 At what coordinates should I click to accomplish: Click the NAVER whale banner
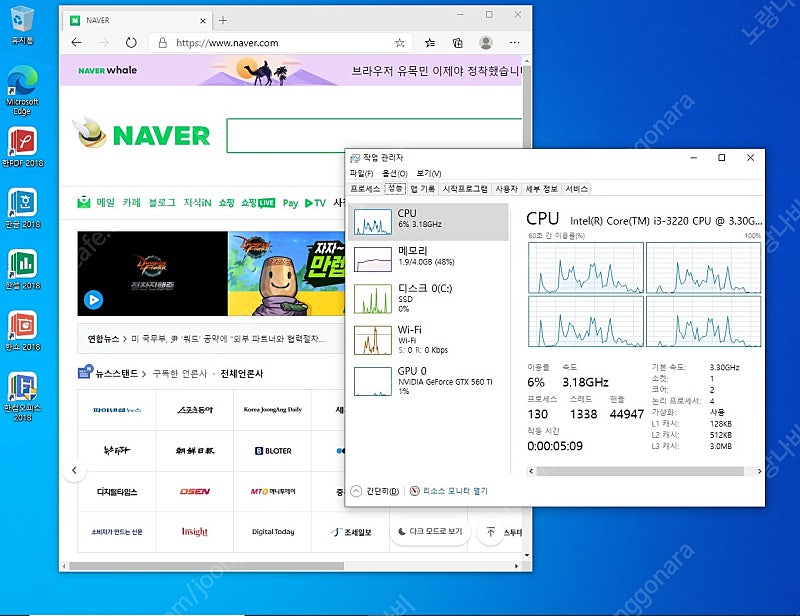pyautogui.click(x=291, y=70)
